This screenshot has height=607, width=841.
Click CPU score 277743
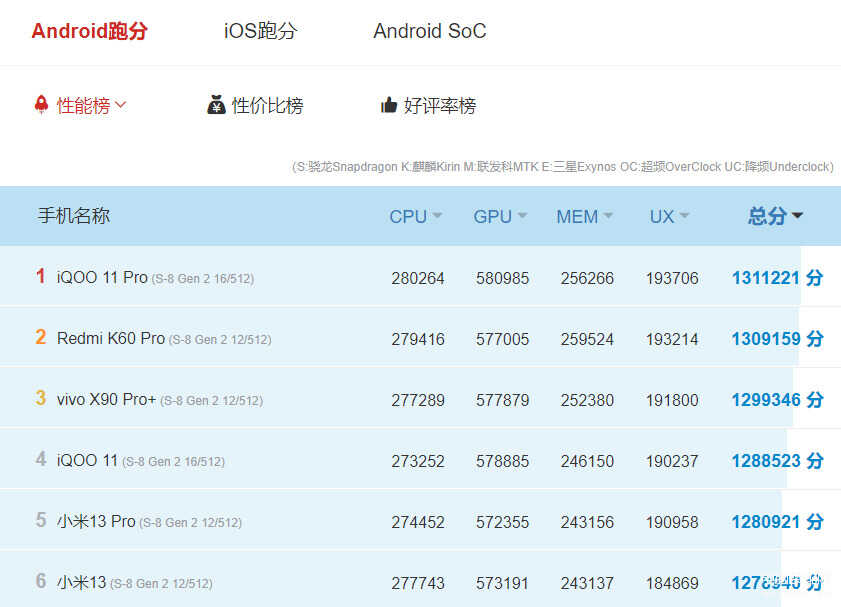pyautogui.click(x=418, y=583)
